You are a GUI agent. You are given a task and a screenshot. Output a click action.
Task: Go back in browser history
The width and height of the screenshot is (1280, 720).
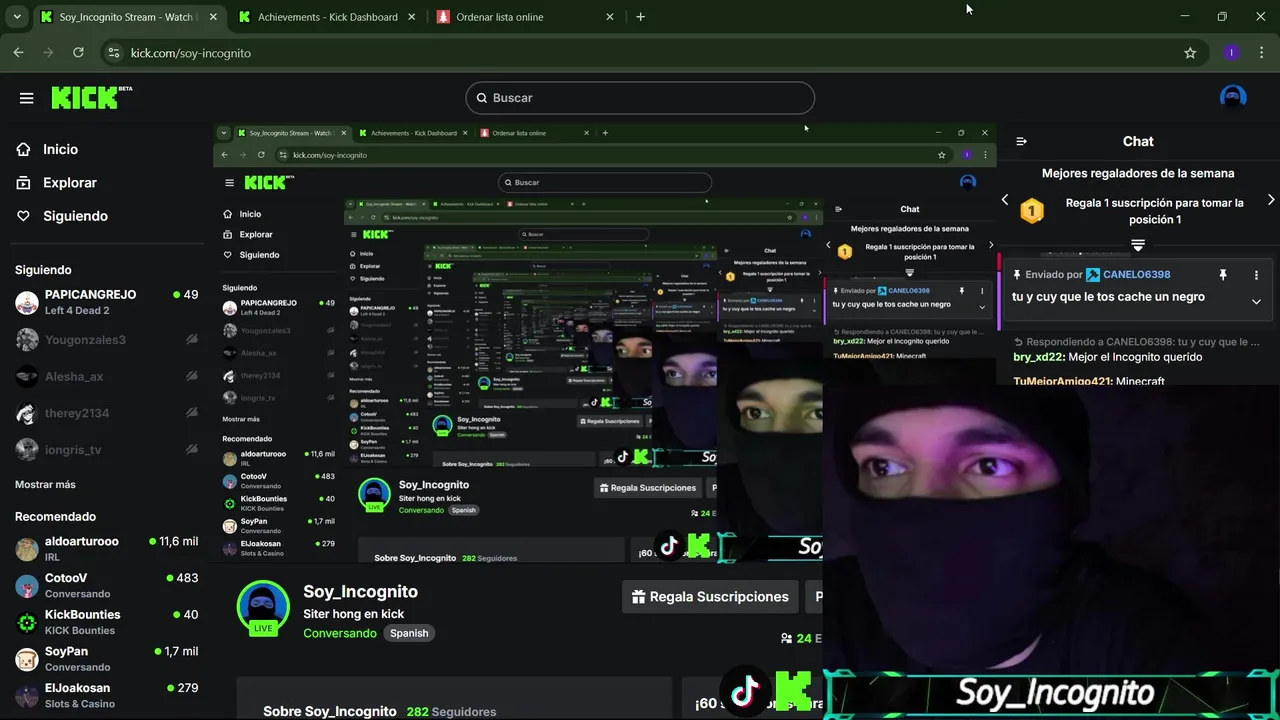pos(19,53)
